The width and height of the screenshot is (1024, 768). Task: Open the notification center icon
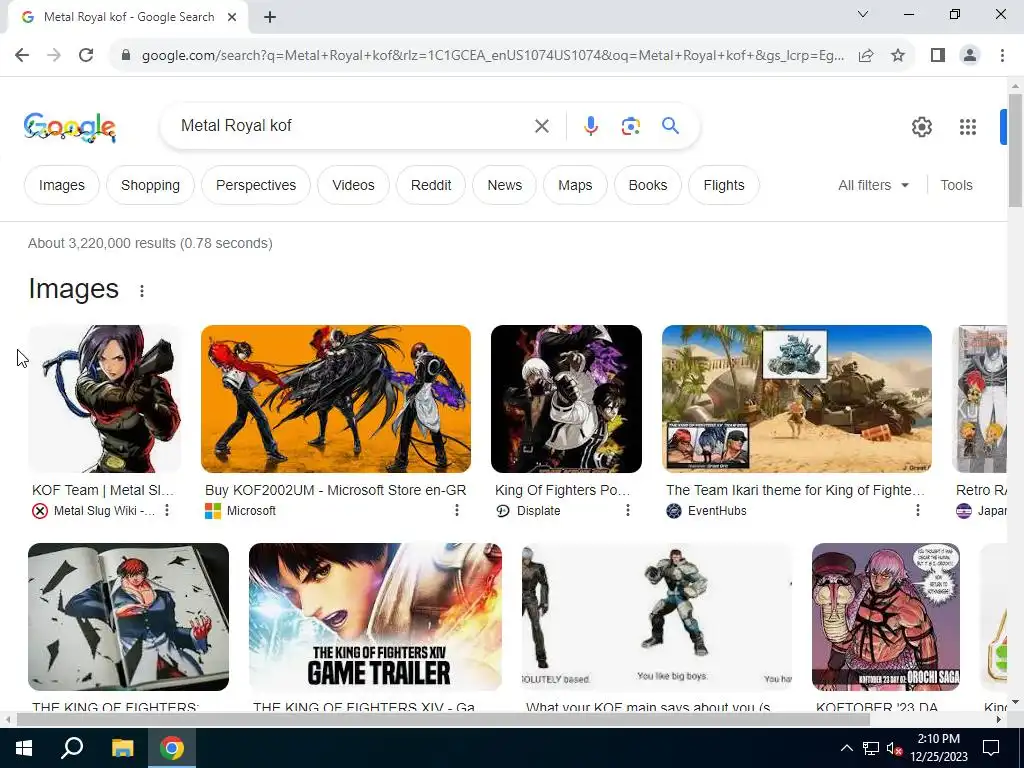(991, 748)
